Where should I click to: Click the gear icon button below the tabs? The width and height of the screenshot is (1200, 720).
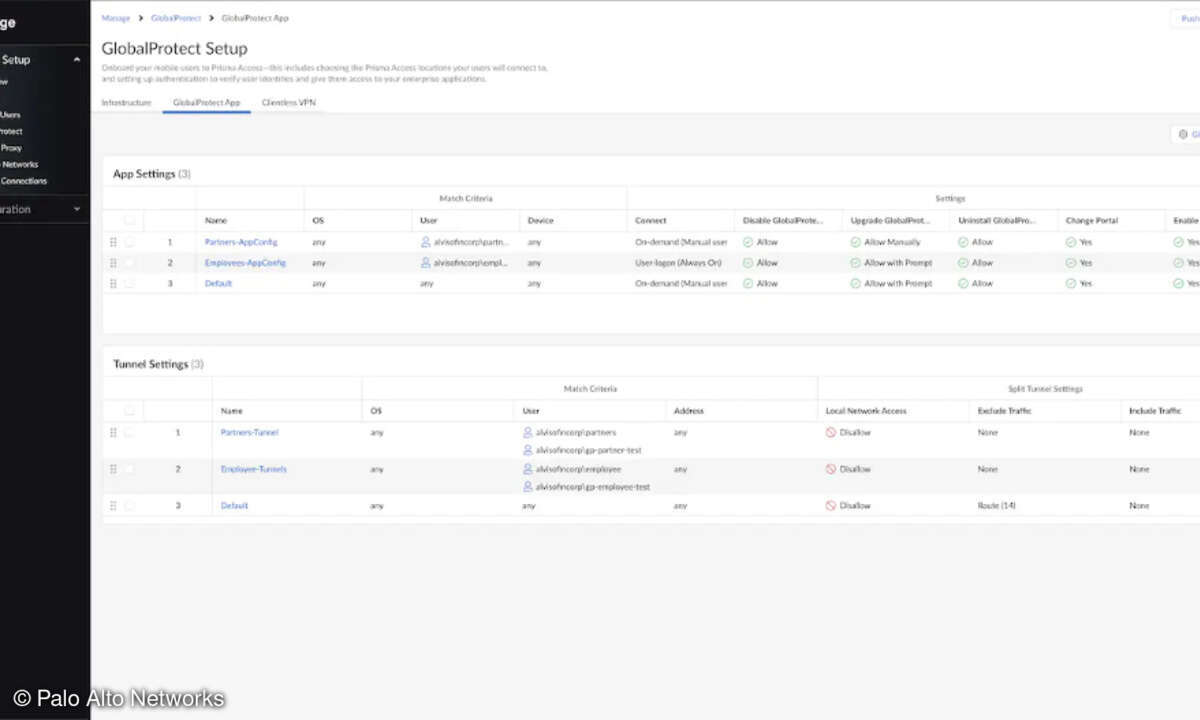(x=1184, y=134)
